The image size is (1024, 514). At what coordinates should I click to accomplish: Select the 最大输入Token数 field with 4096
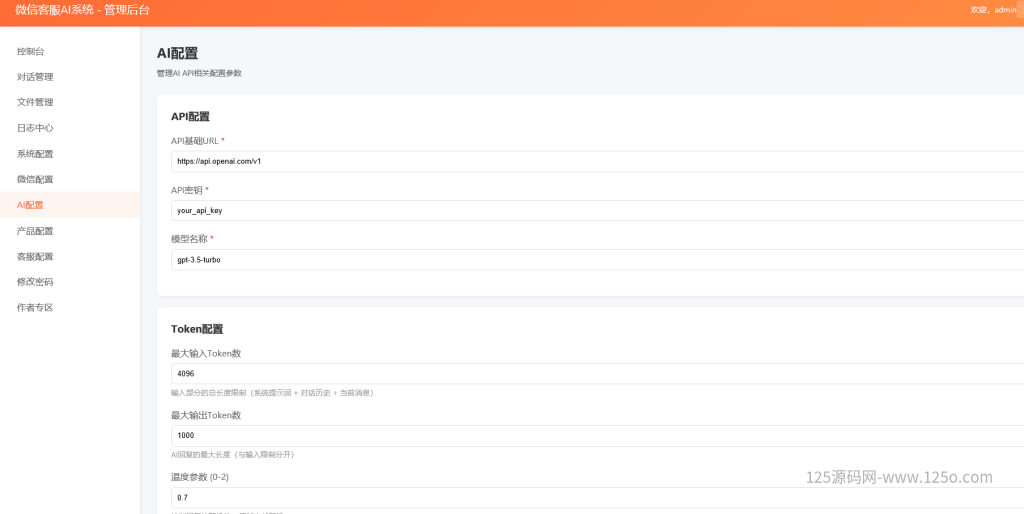coord(596,373)
